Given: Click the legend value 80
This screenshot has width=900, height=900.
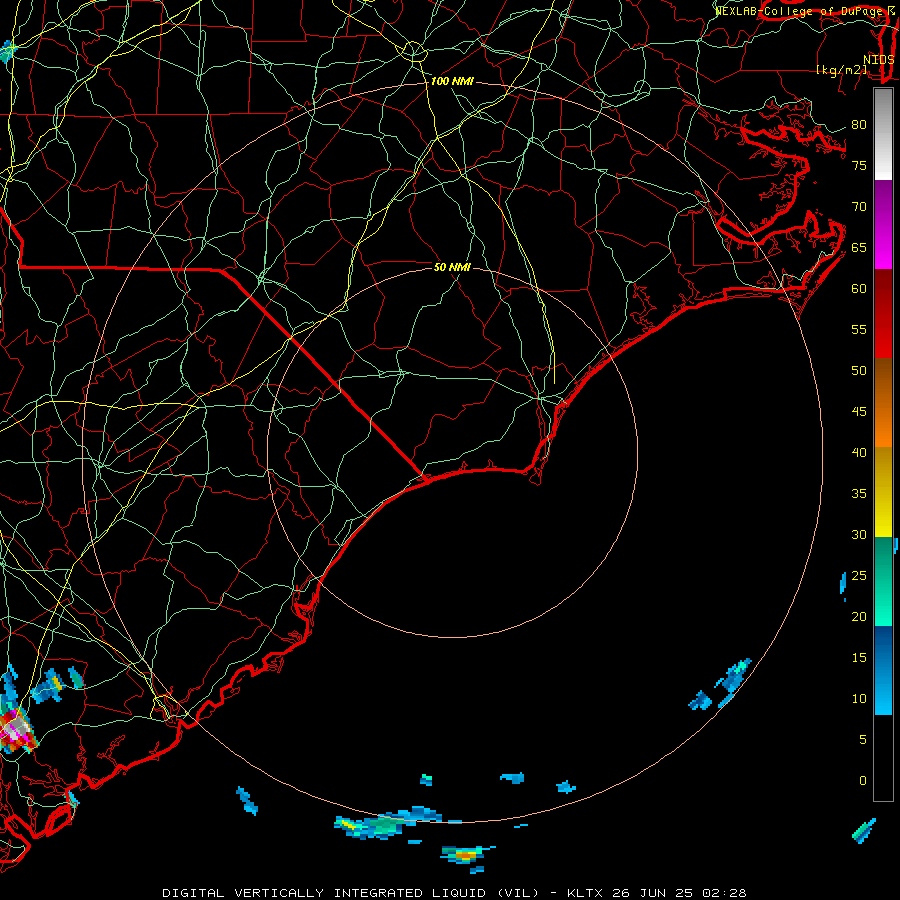Looking at the screenshot, I should [859, 125].
